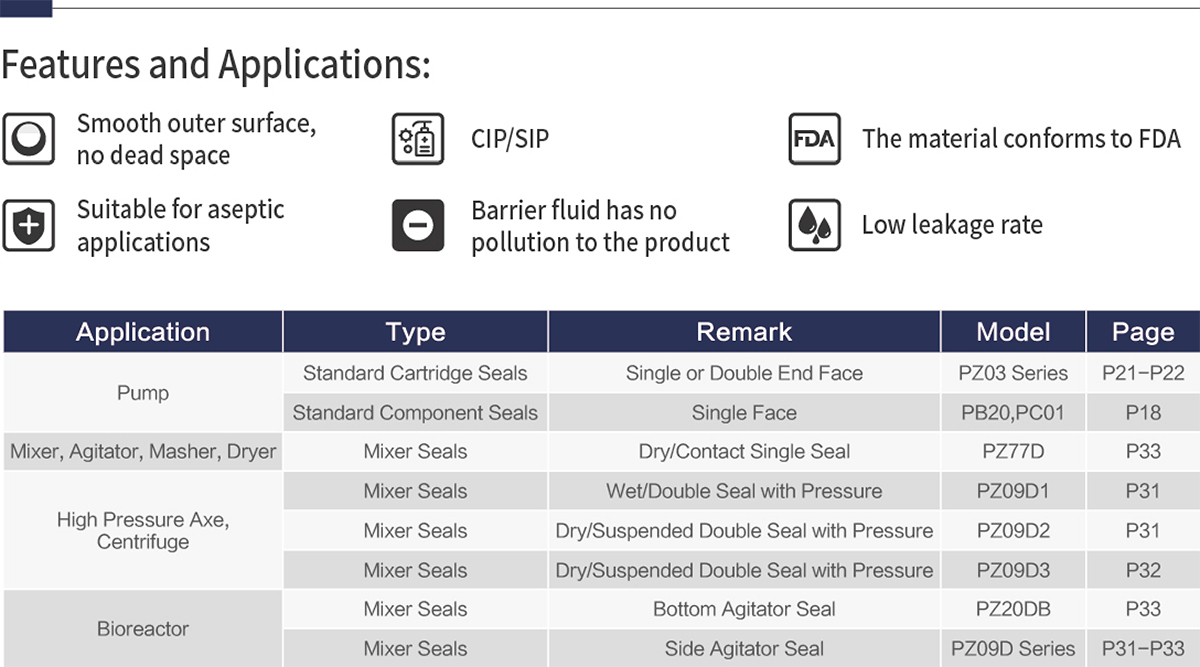Screen dimensions: 1200x667
Task: Select the Pump application cell
Action: pos(143,393)
